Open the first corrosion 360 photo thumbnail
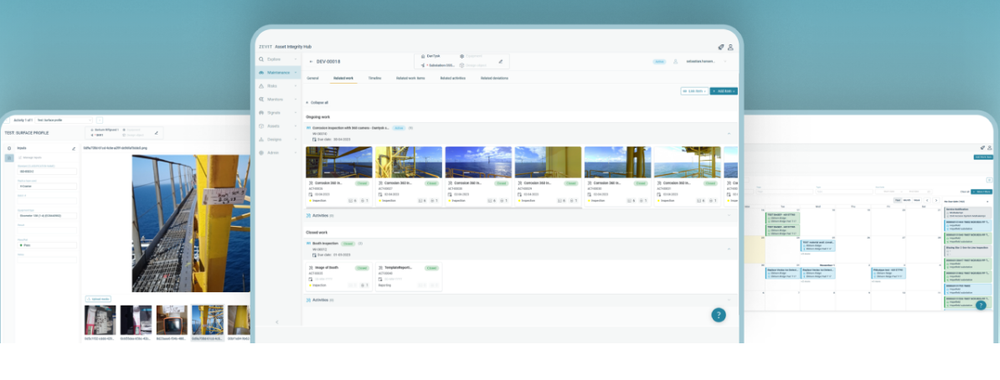1000x380 pixels. click(x=339, y=163)
